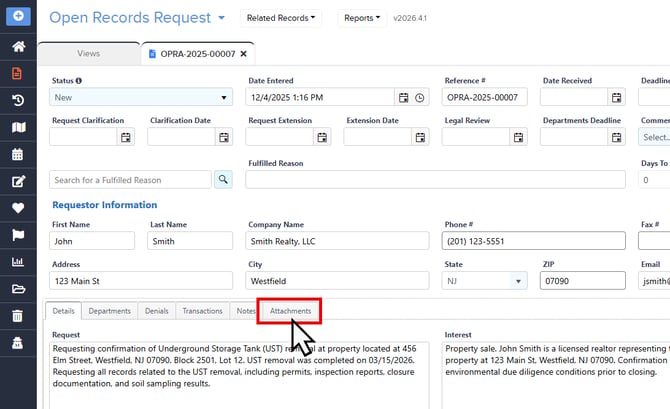Image resolution: width=670 pixels, height=409 pixels.
Task: Open the Related Records dropdown
Action: pyautogui.click(x=281, y=18)
